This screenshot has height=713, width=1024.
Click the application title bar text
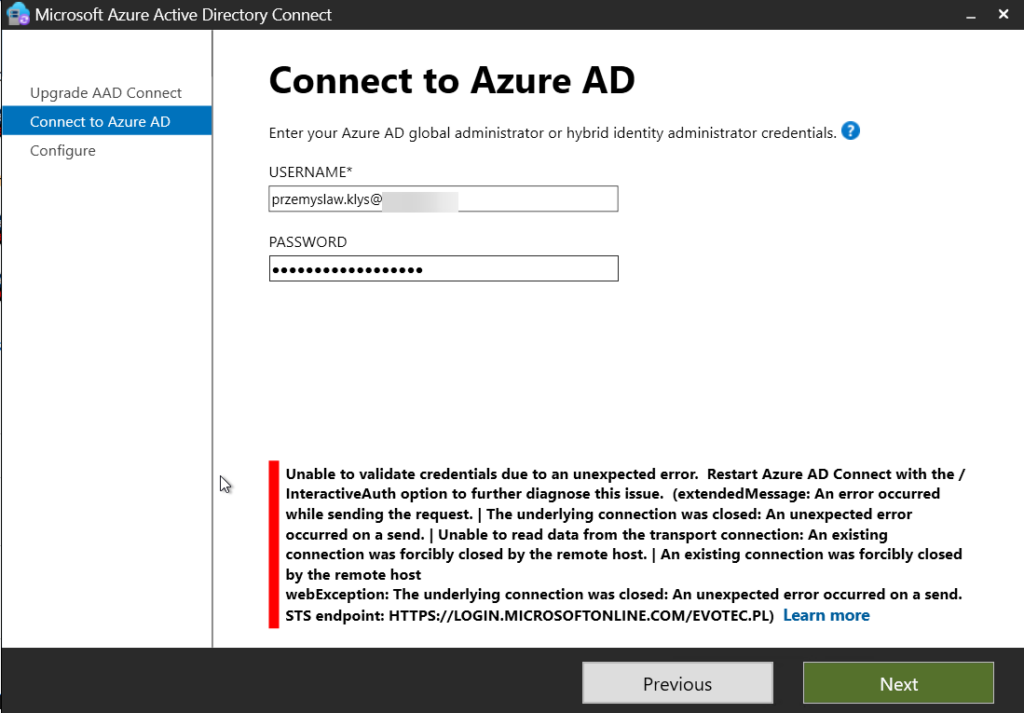pos(176,14)
